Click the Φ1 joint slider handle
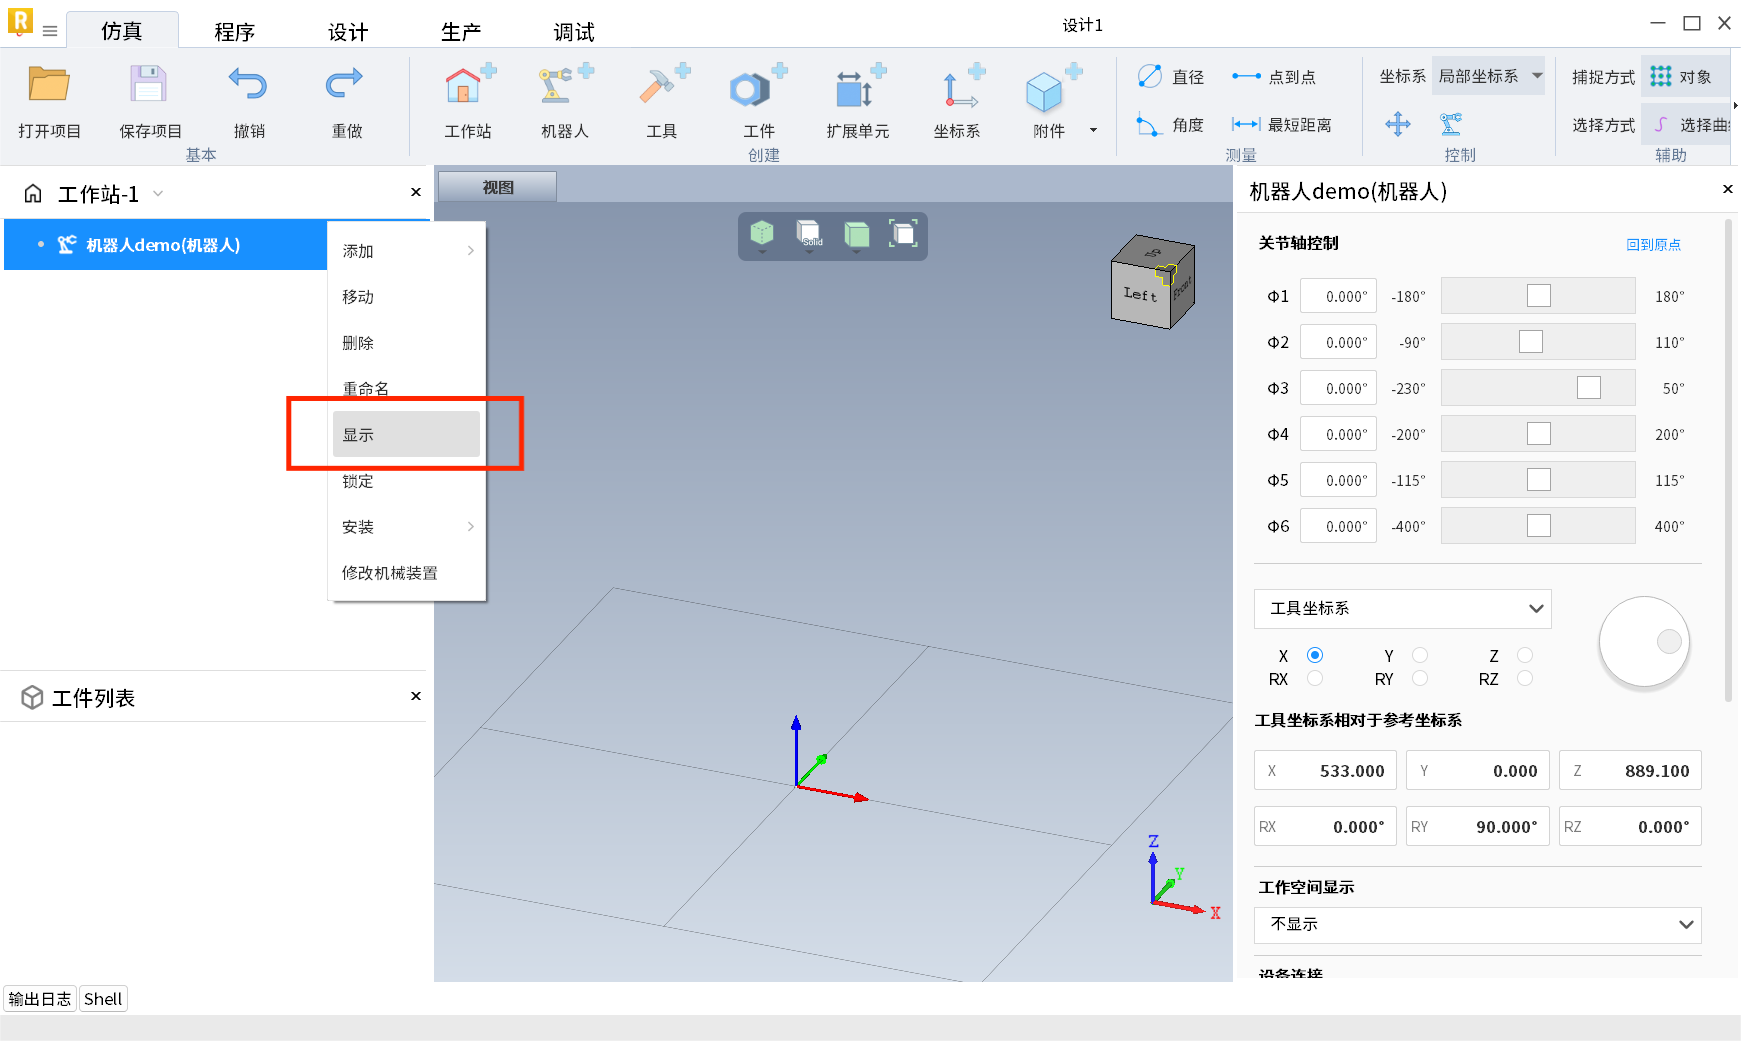This screenshot has width=1741, height=1041. pos(1538,296)
